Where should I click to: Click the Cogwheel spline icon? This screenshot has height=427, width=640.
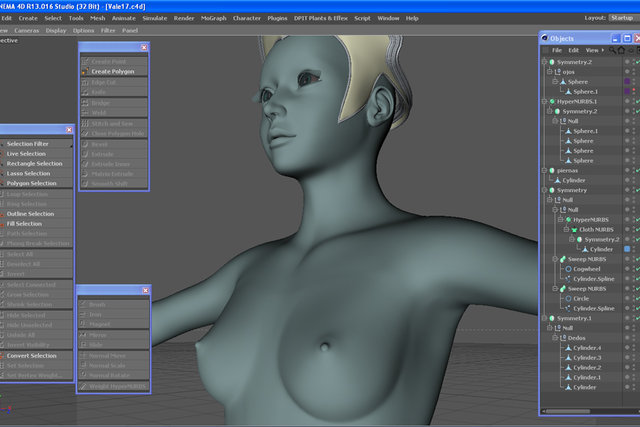[x=568, y=269]
